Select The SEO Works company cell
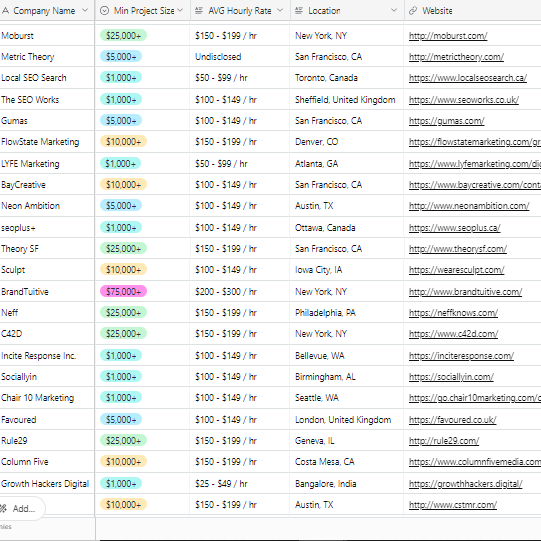Screen dimensions: 541x541 [x=47, y=100]
